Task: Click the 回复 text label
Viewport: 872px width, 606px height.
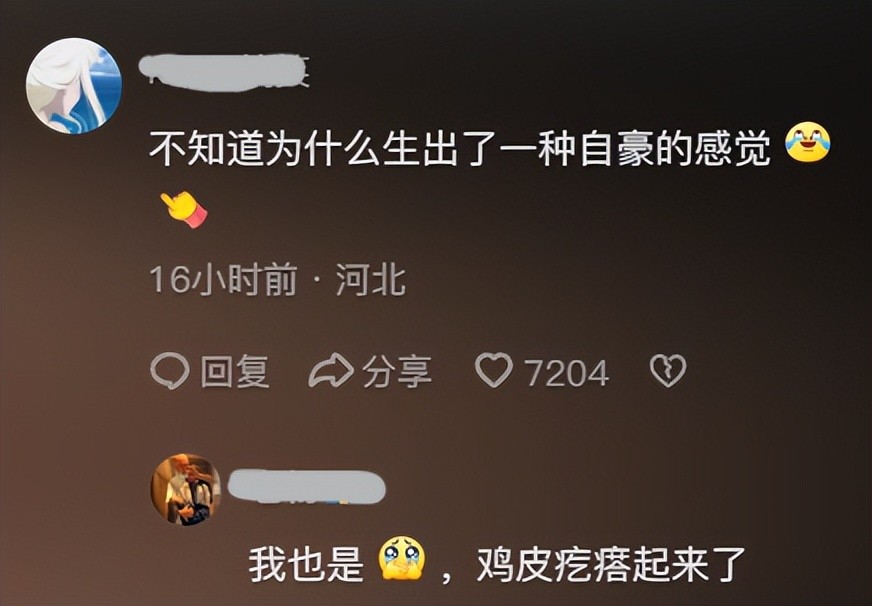Action: click(x=235, y=371)
